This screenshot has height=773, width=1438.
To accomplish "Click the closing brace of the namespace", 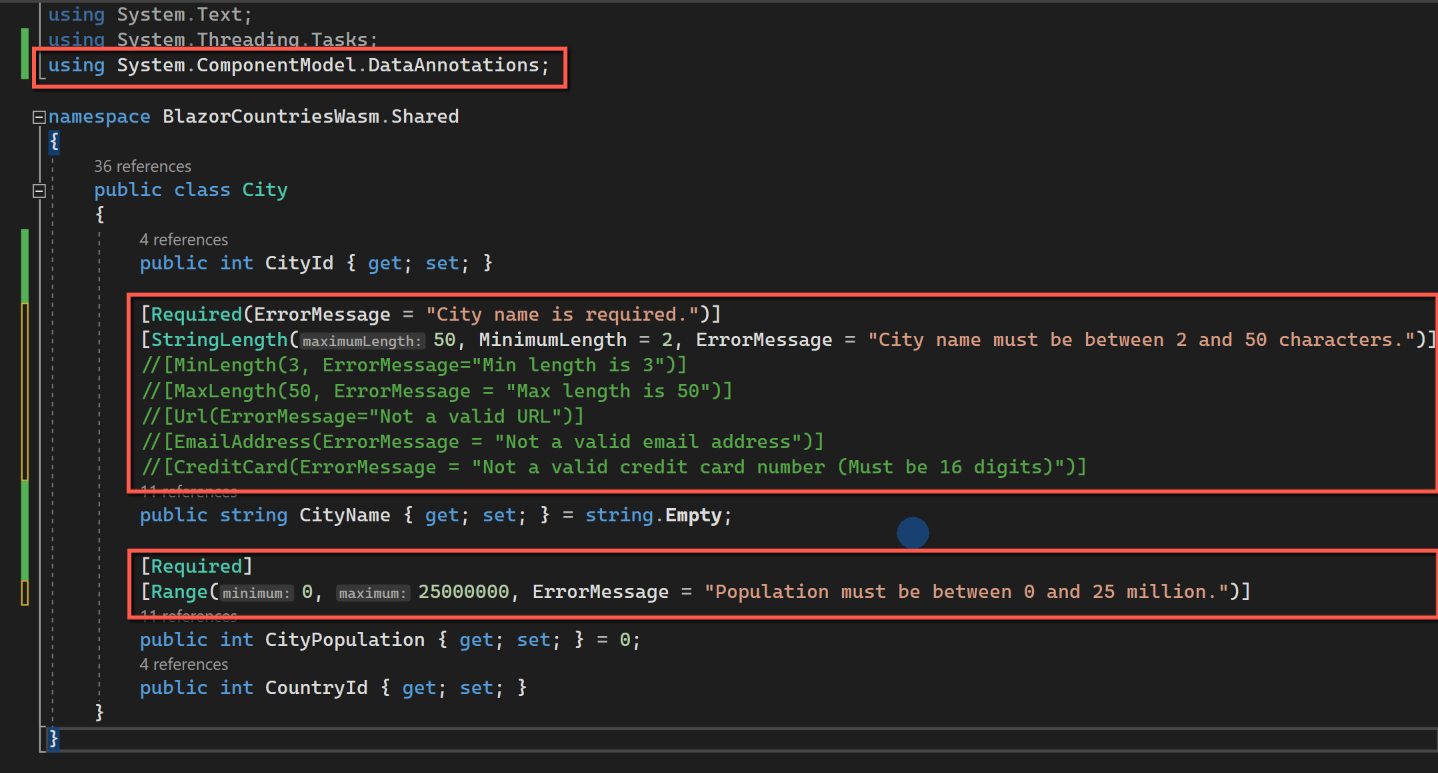I will (x=53, y=738).
